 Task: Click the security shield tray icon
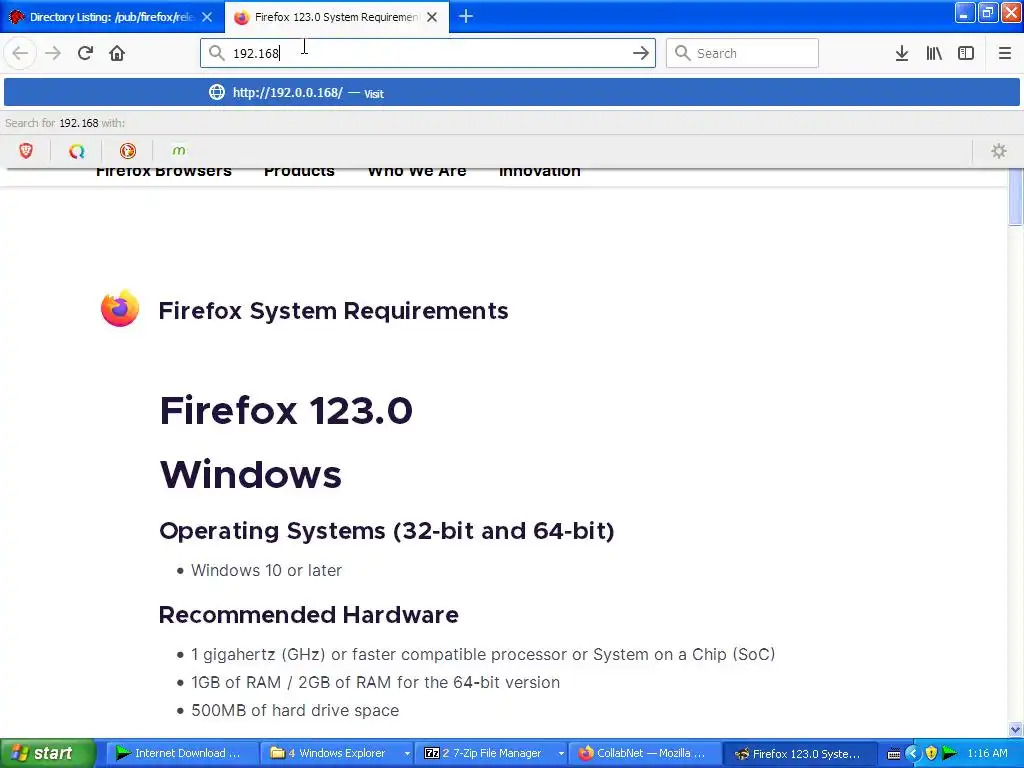click(x=931, y=753)
